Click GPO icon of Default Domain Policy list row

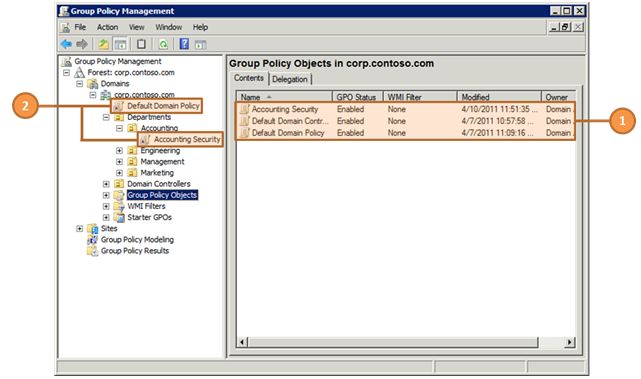(245, 133)
